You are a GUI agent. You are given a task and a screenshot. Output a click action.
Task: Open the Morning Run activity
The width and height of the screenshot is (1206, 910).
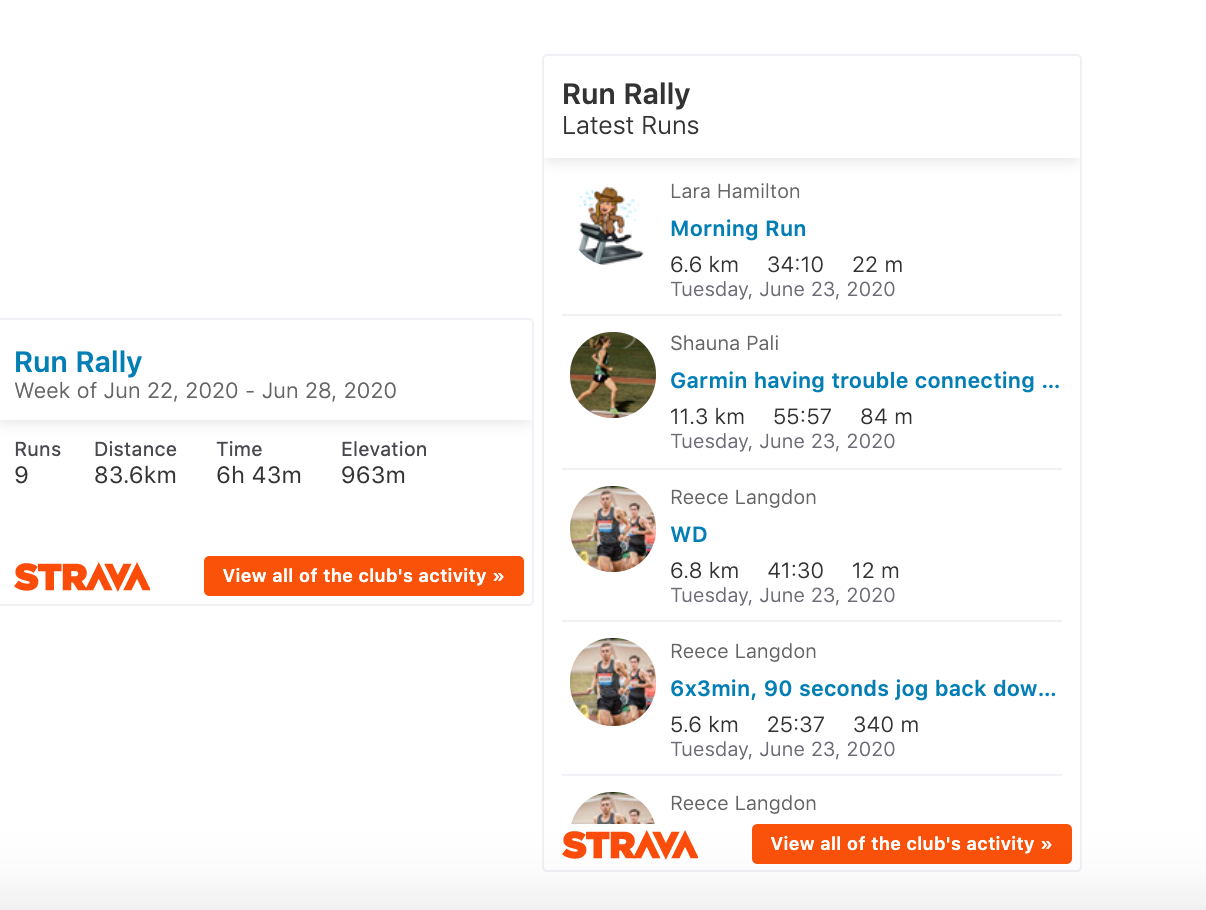point(737,228)
